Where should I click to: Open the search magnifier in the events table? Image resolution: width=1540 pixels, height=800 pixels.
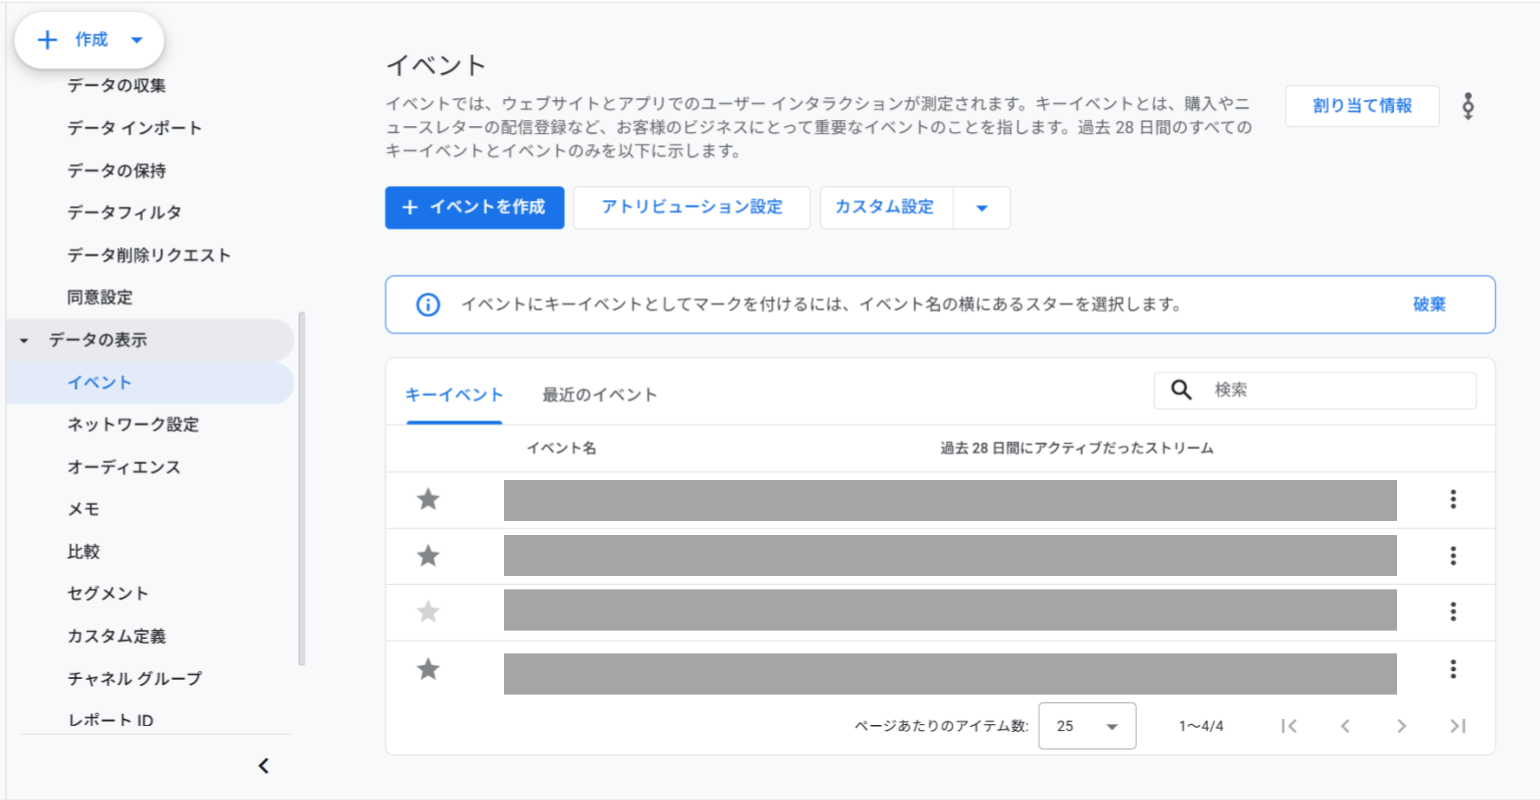click(1179, 390)
